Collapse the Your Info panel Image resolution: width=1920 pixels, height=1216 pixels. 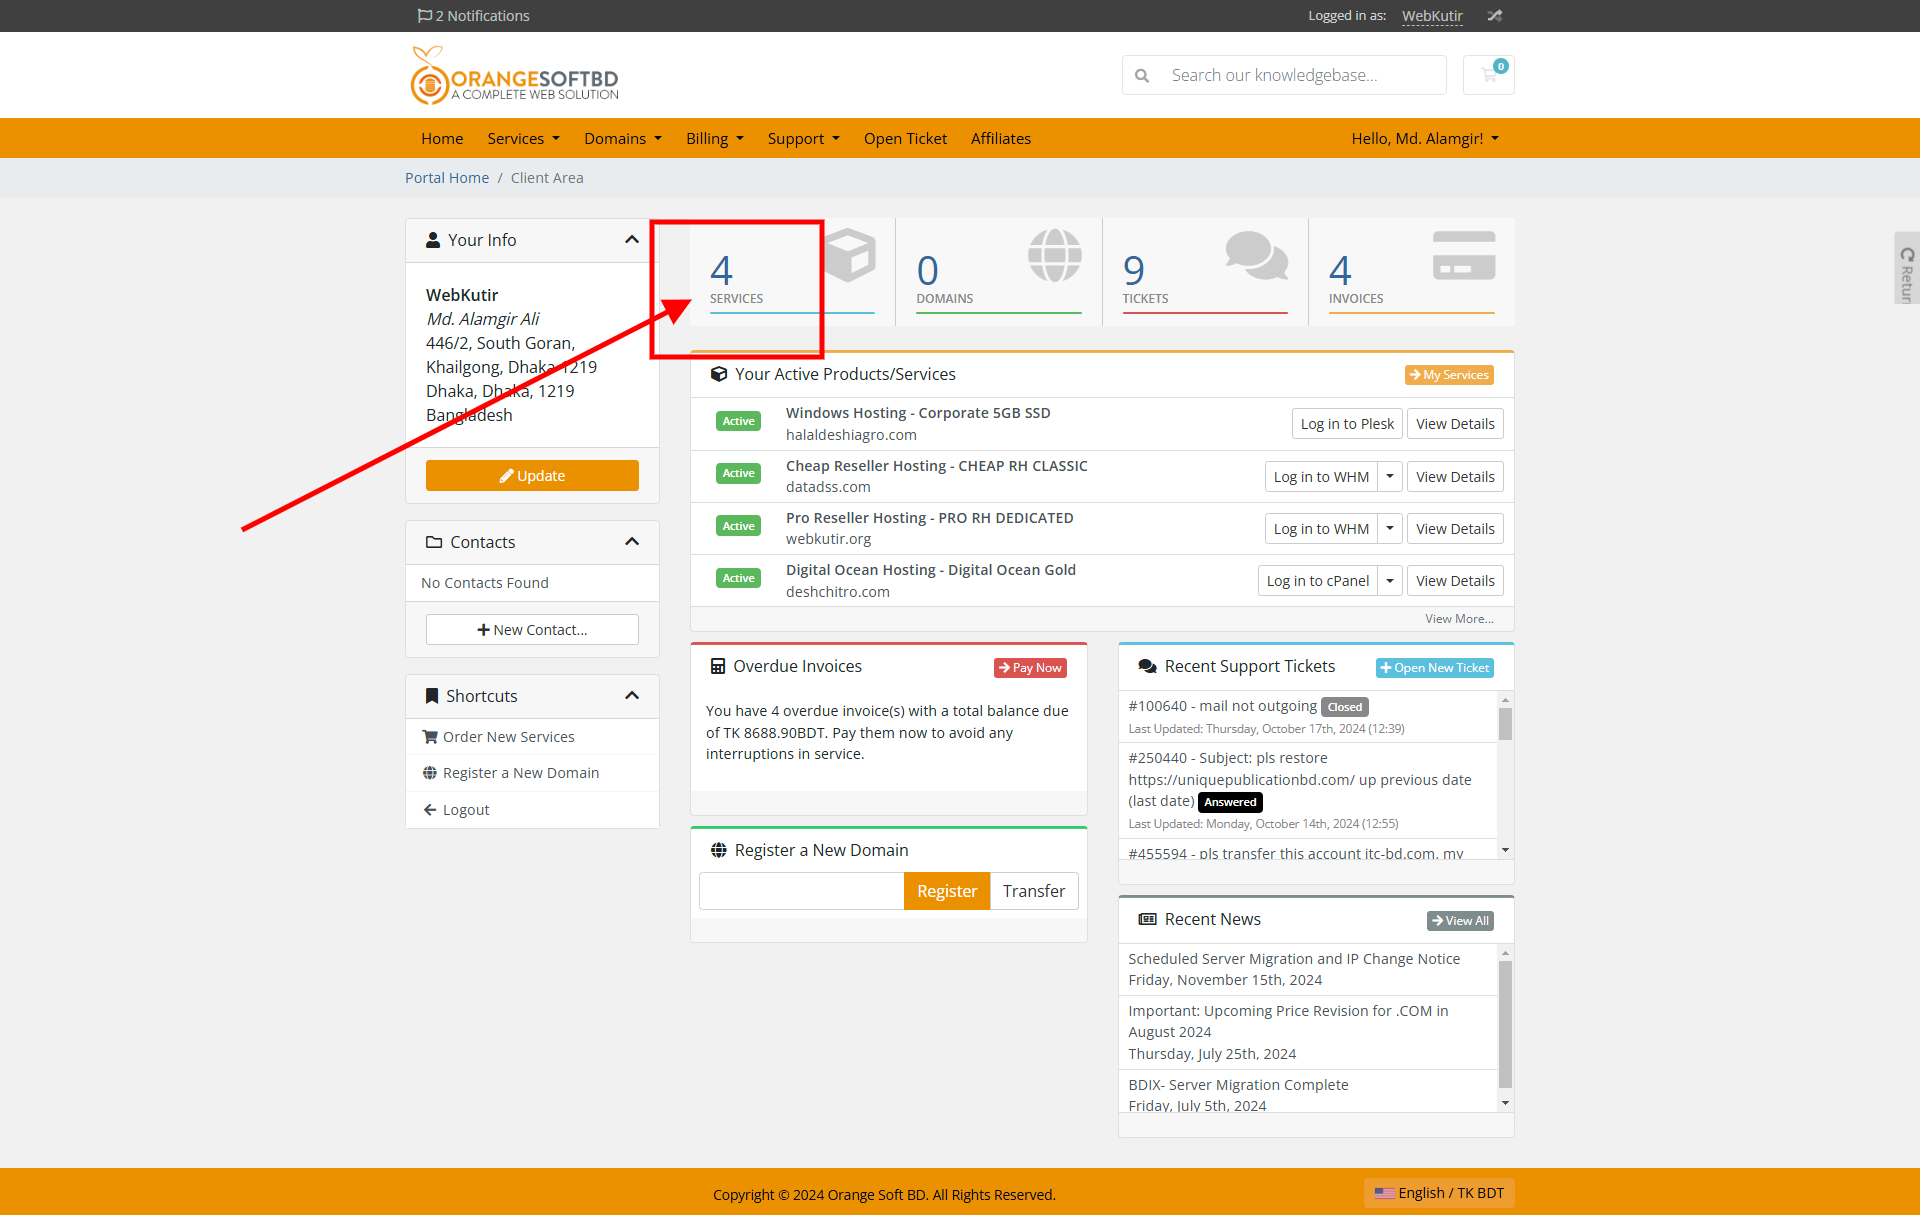point(632,239)
